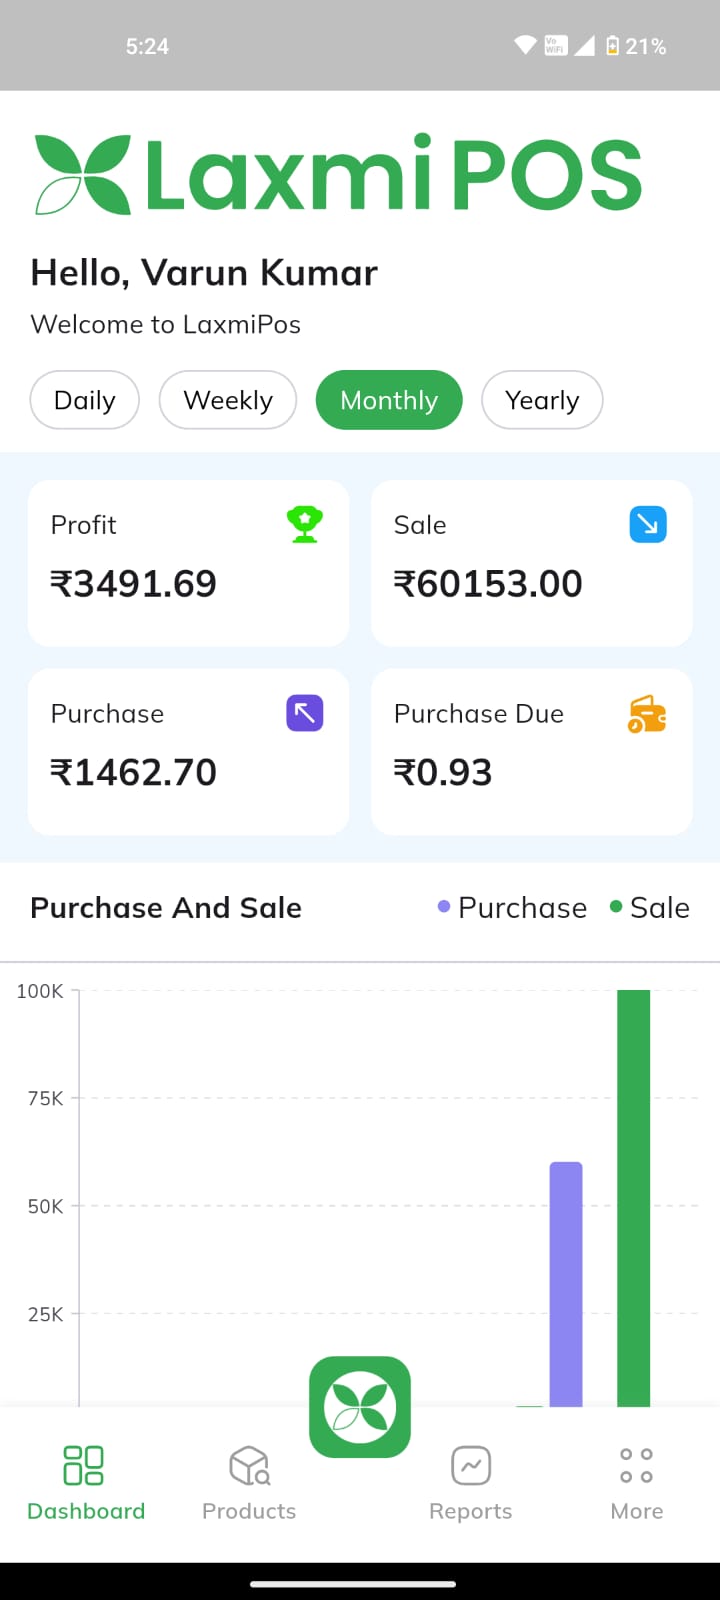Select the Monthly period chip
The image size is (720, 1600).
click(x=389, y=400)
